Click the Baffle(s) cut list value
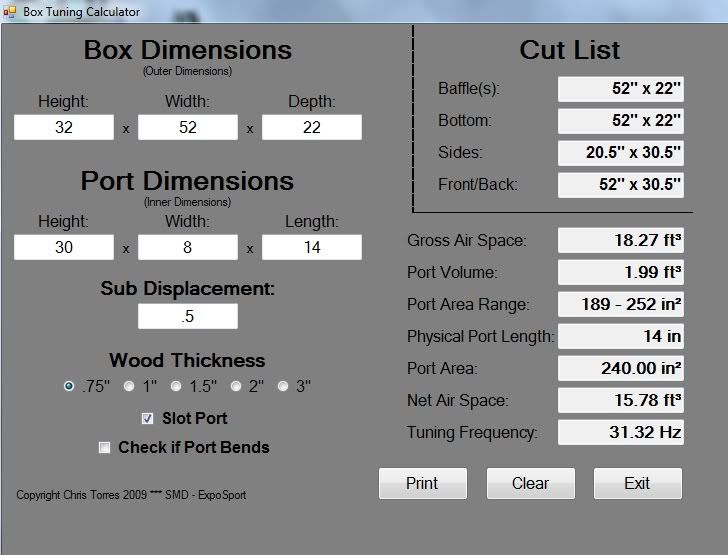This screenshot has height=556, width=728. [621, 89]
